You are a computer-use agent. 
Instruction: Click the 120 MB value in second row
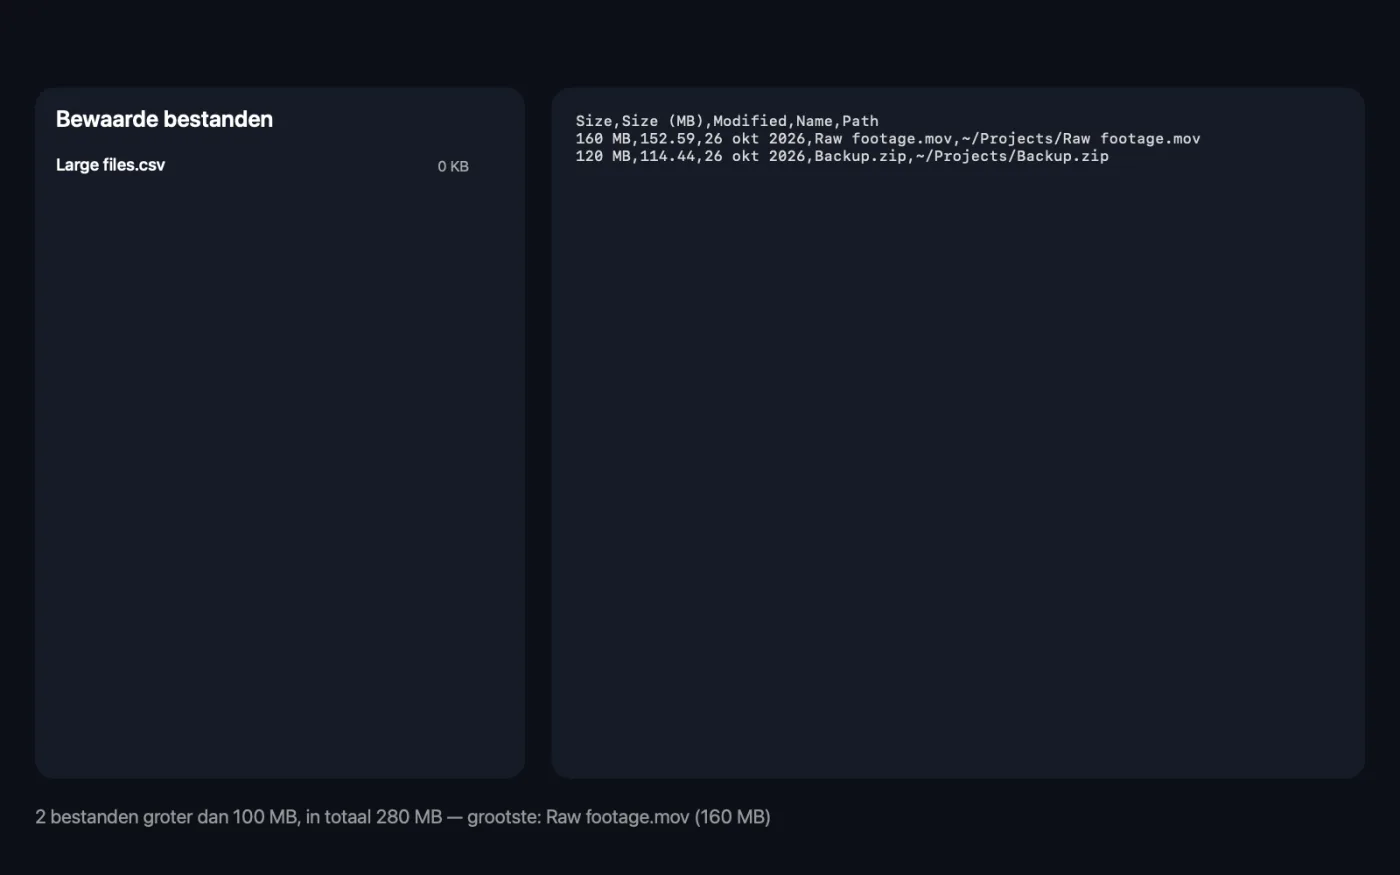point(603,156)
